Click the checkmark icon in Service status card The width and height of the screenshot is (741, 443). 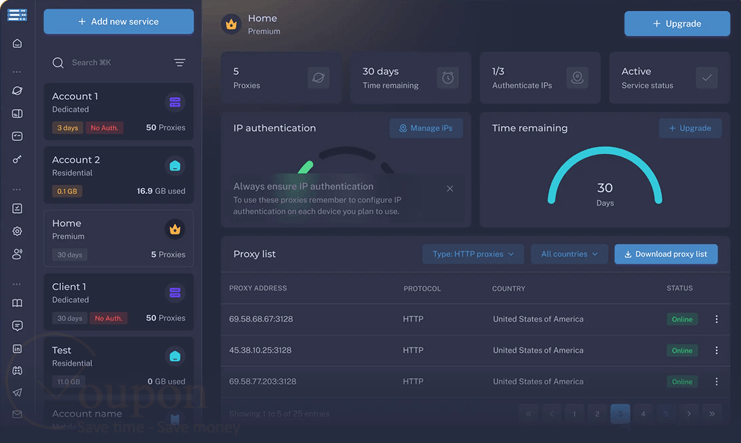coord(707,78)
